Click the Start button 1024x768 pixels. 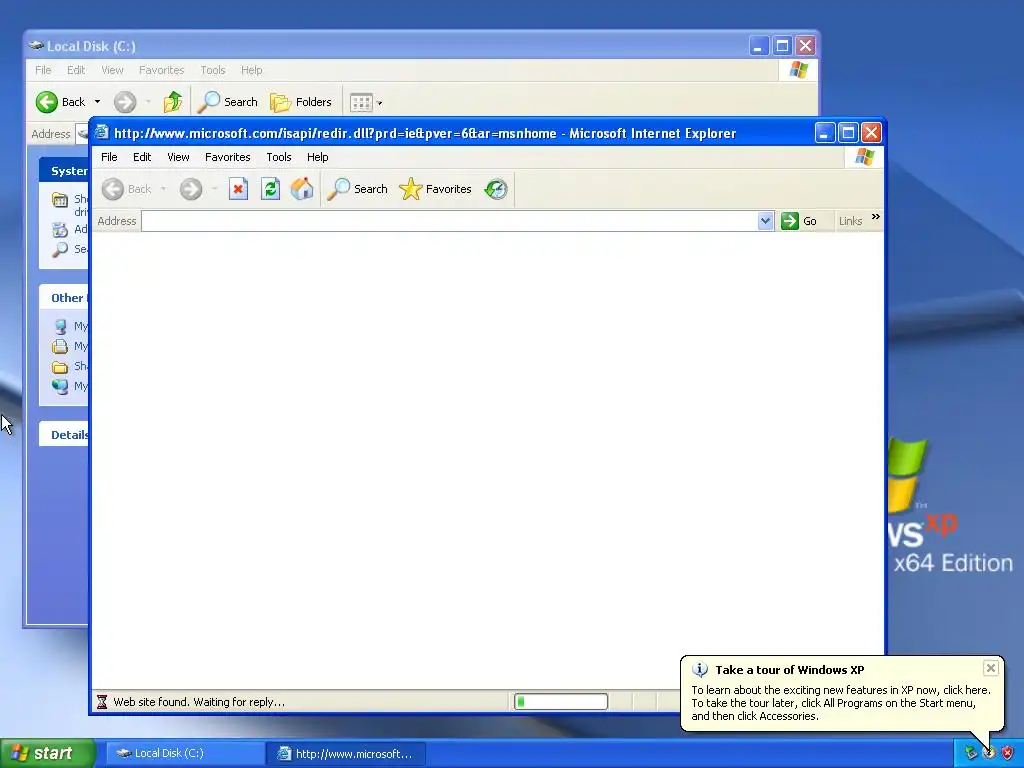pyautogui.click(x=47, y=753)
